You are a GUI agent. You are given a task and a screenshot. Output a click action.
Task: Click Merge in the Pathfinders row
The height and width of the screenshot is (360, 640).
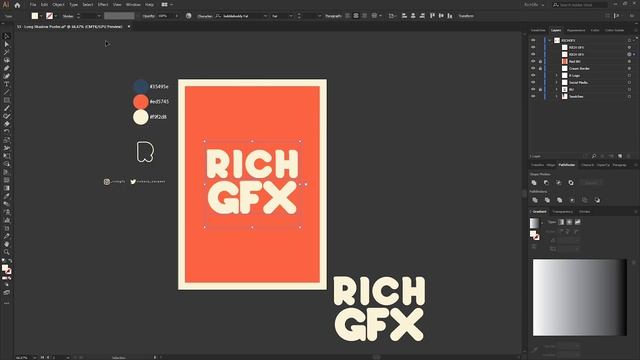pyautogui.click(x=560, y=200)
